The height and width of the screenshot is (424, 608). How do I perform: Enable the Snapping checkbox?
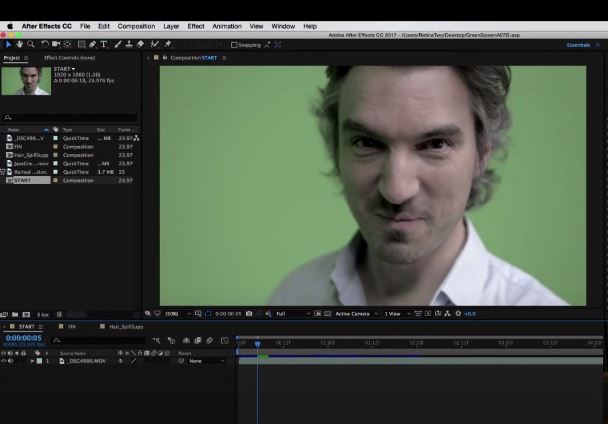pyautogui.click(x=234, y=45)
